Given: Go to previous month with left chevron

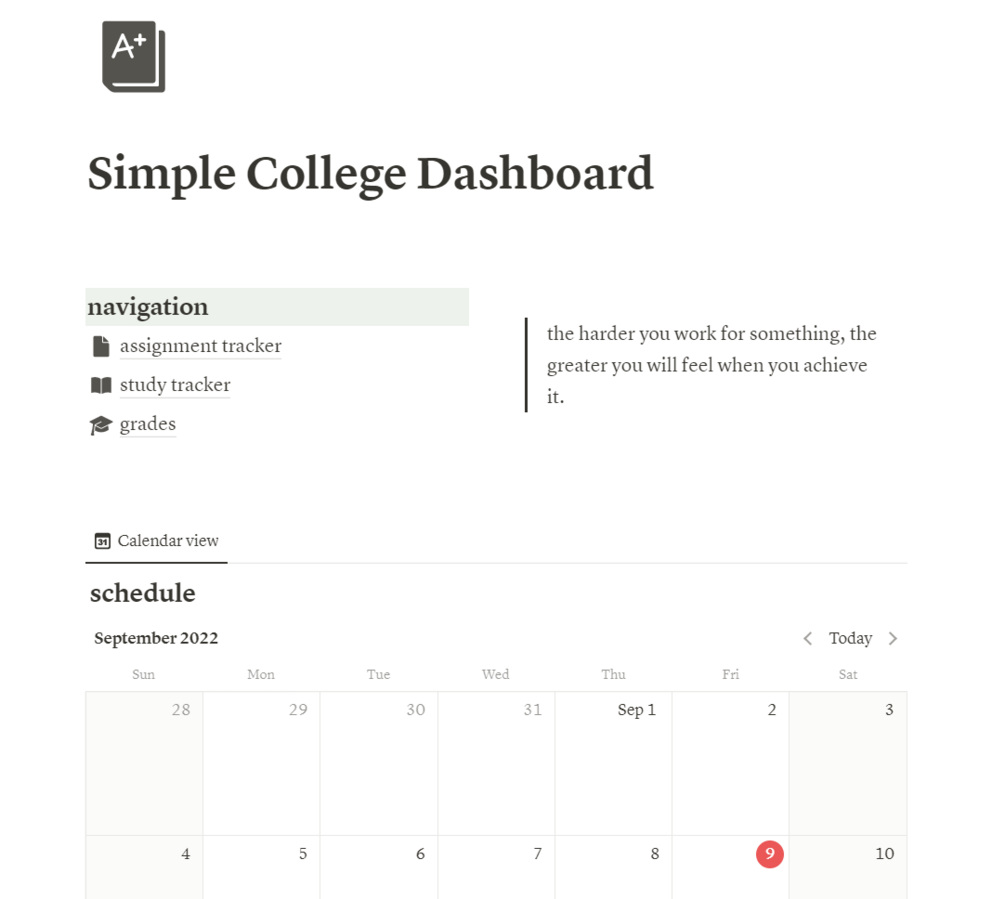Looking at the screenshot, I should [x=808, y=638].
